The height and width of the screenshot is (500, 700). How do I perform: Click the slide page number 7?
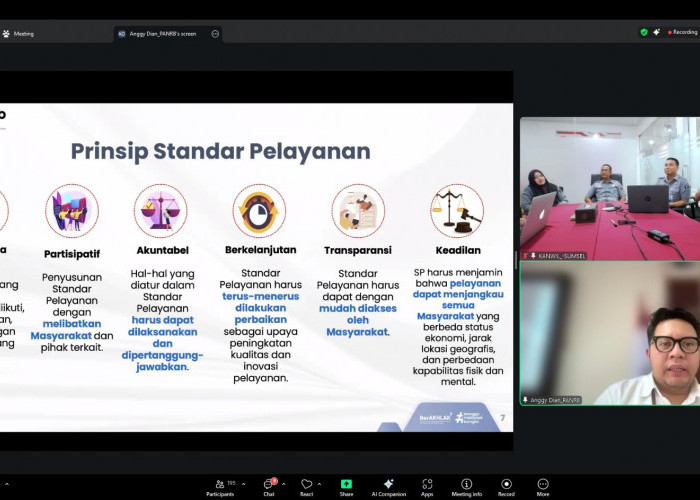(503, 418)
